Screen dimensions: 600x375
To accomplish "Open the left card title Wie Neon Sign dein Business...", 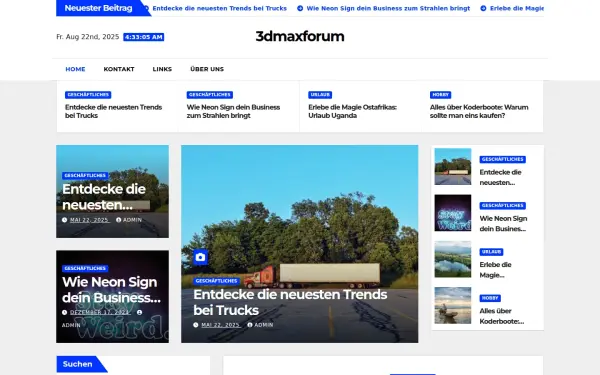I will click(x=111, y=290).
